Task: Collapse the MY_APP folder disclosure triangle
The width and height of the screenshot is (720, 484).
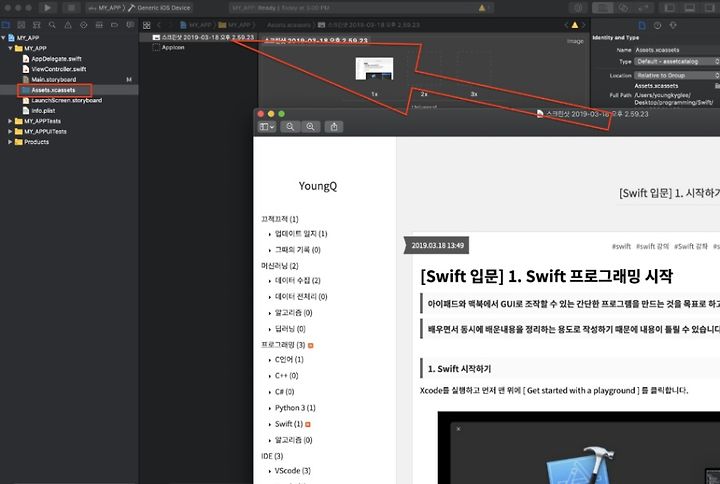Action: [10, 48]
